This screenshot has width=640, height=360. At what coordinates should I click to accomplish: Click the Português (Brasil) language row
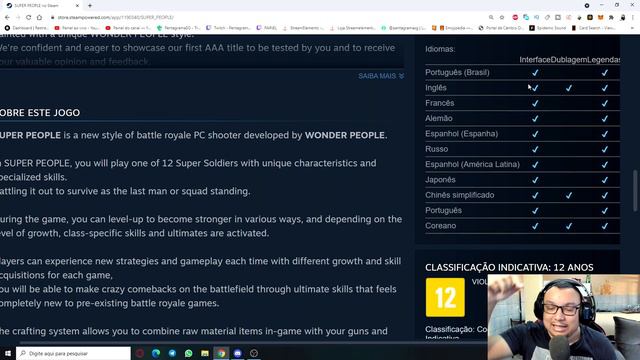[522, 73]
